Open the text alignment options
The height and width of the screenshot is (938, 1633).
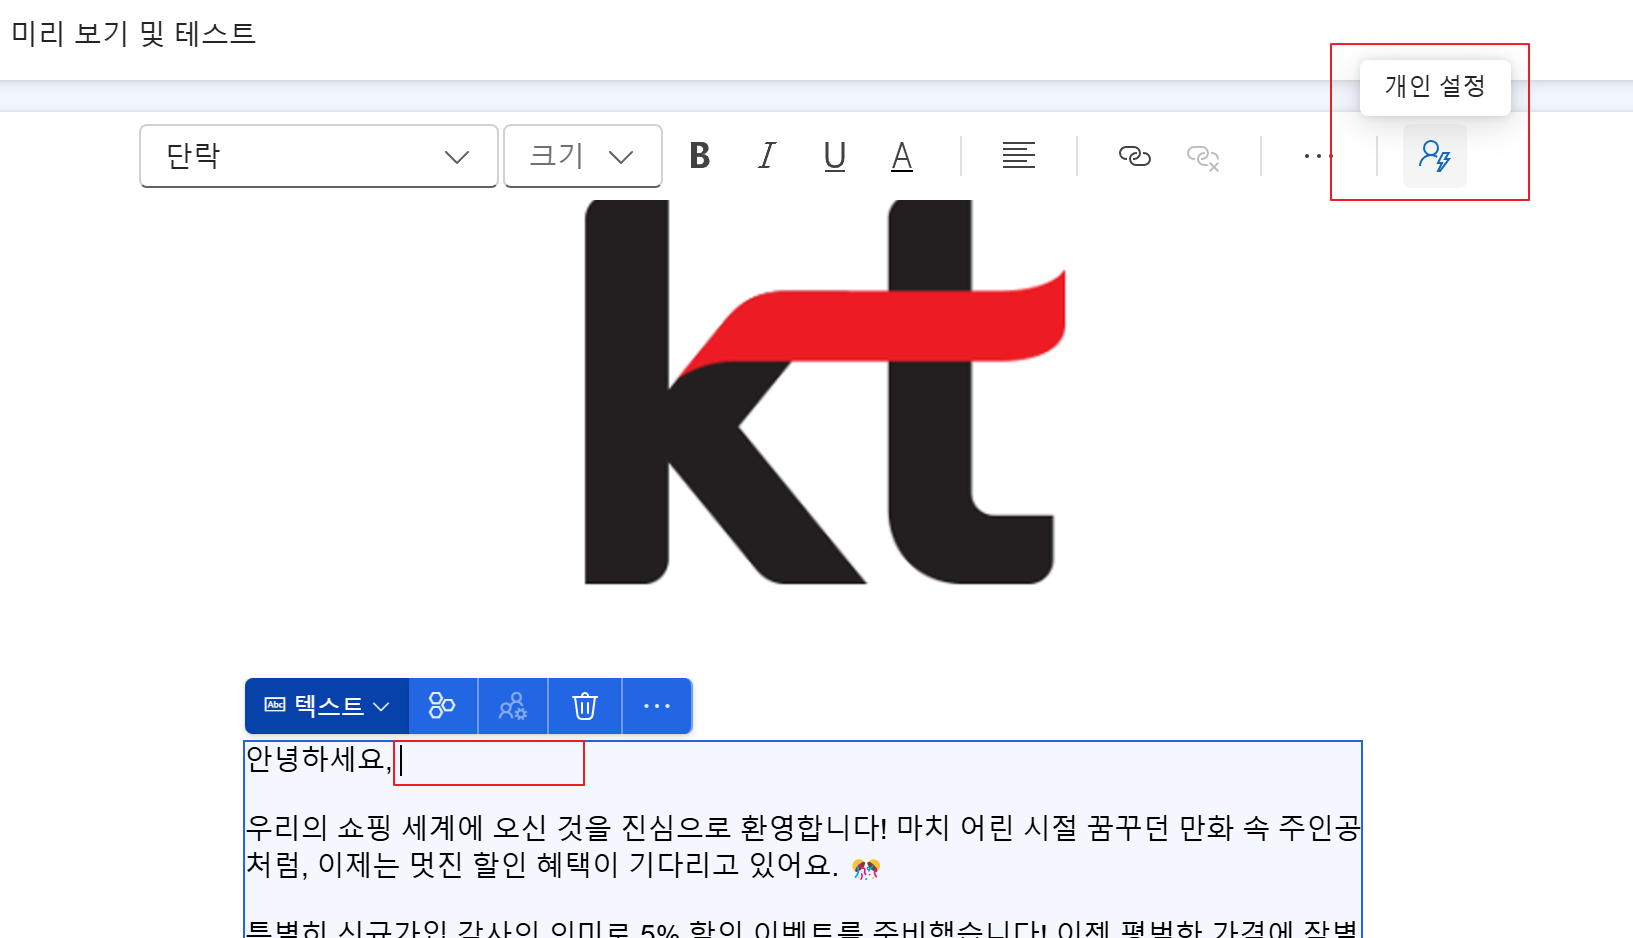click(1019, 156)
